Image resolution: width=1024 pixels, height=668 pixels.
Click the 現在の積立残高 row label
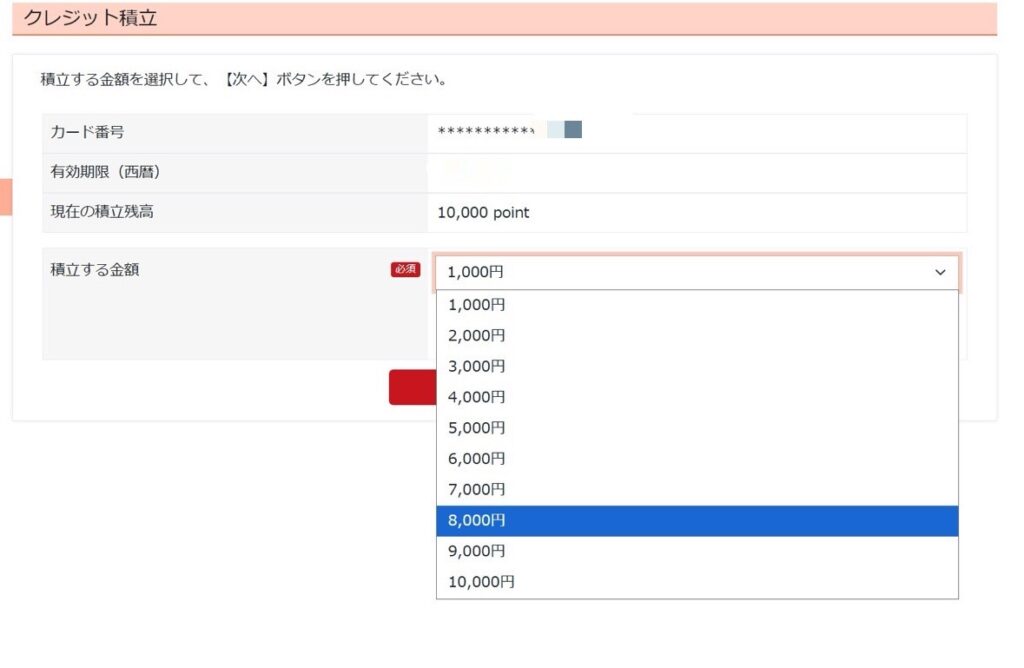coord(102,211)
